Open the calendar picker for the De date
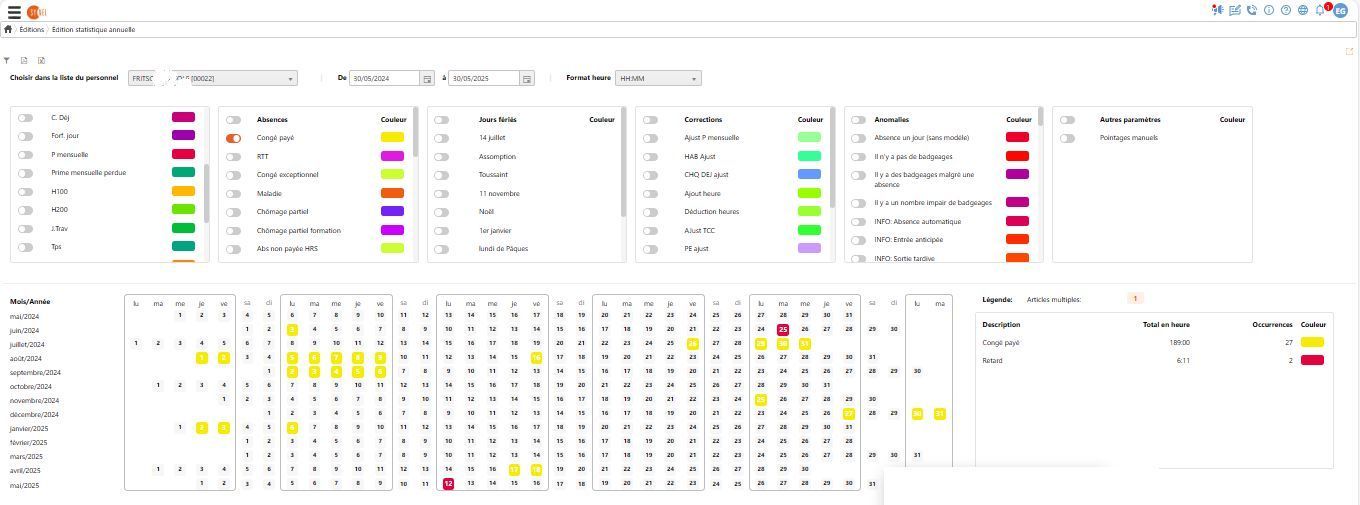1360x505 pixels. pyautogui.click(x=427, y=79)
